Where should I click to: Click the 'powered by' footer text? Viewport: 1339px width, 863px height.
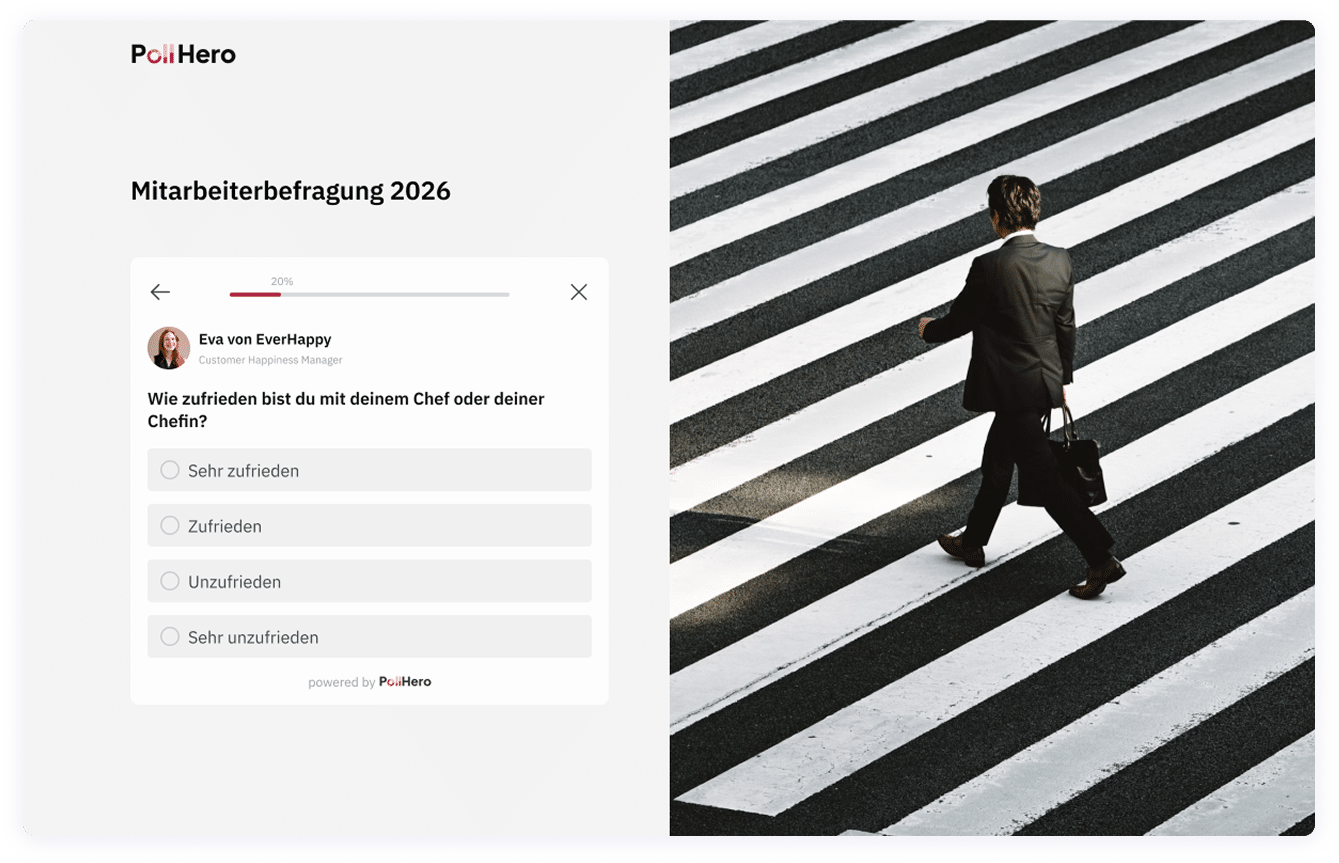(x=341, y=683)
